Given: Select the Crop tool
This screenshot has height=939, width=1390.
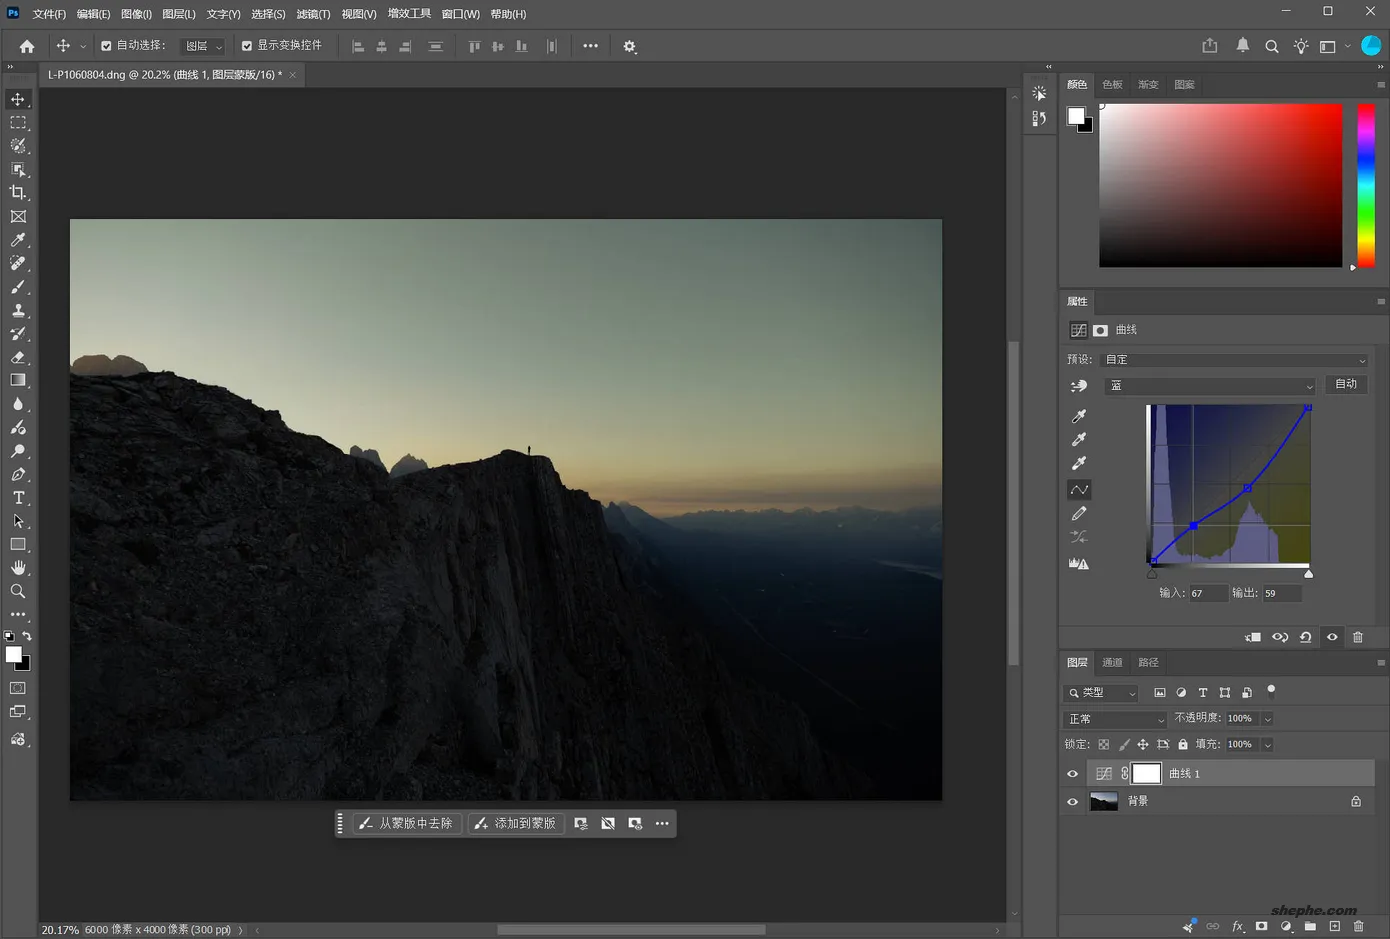Looking at the screenshot, I should pyautogui.click(x=18, y=193).
